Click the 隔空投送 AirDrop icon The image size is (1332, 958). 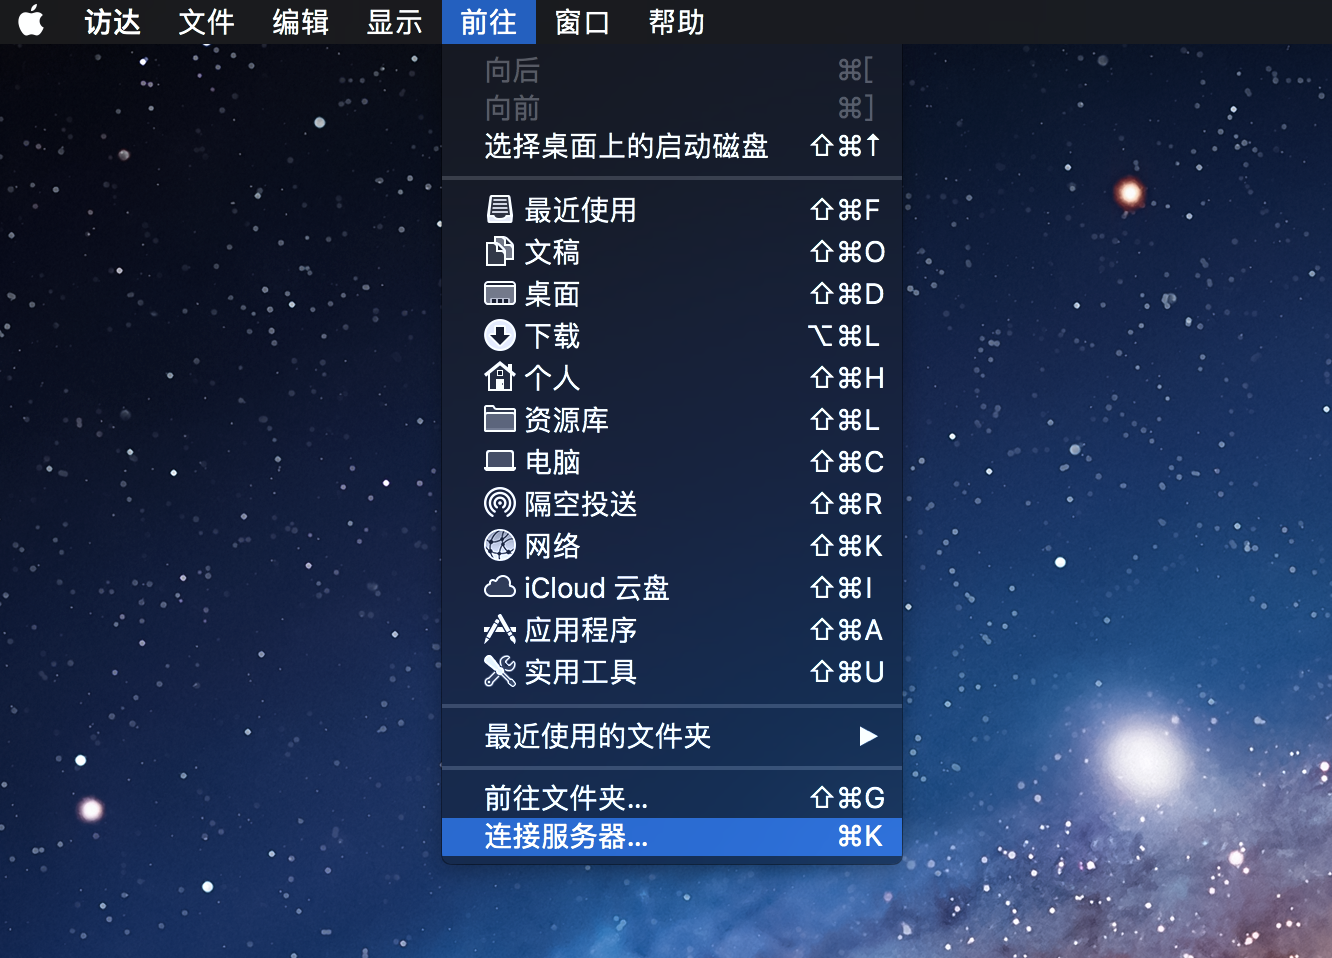[499, 503]
